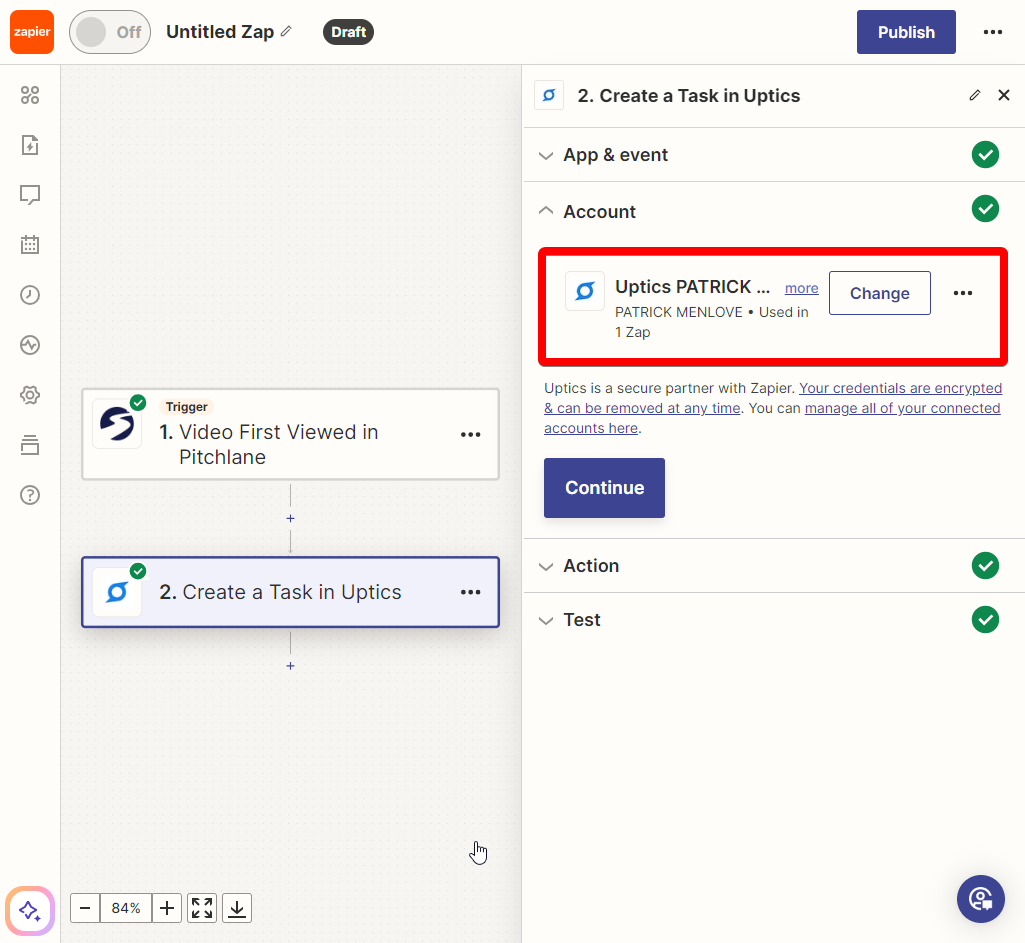The width and height of the screenshot is (1025, 943).
Task: Fit the canvas to view icon
Action: click(202, 908)
